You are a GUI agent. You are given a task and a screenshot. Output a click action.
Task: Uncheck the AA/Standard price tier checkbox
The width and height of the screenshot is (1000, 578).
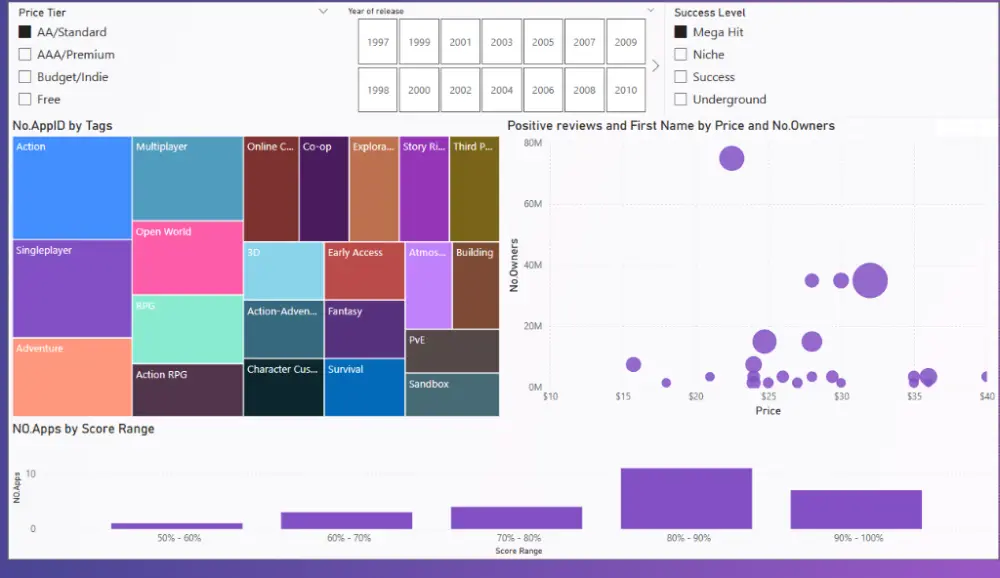pos(25,32)
